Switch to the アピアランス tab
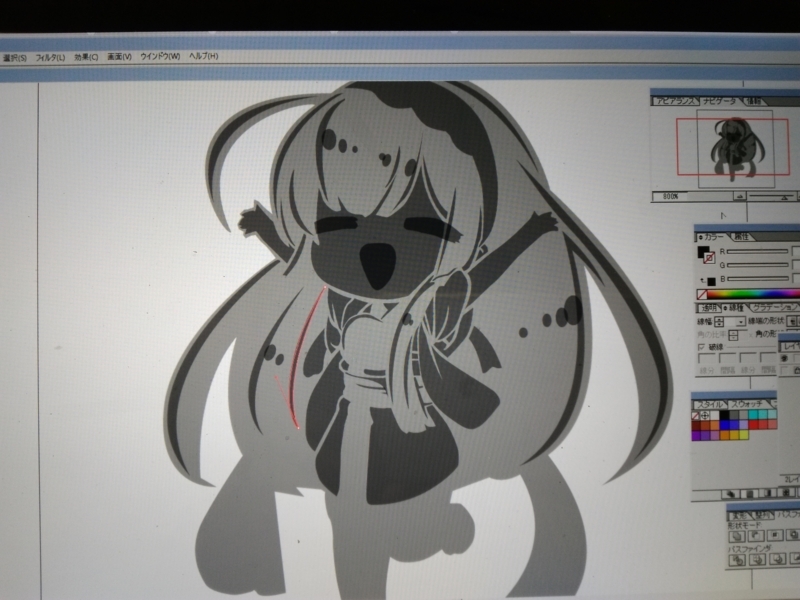The height and width of the screenshot is (600, 800). [676, 101]
